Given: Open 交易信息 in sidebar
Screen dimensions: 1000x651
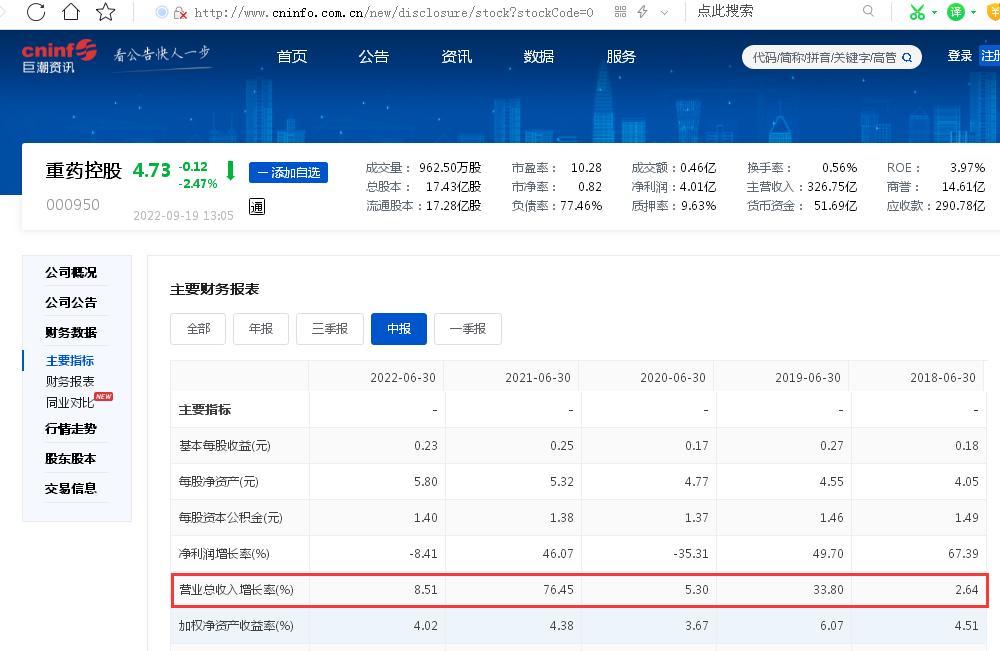Looking at the screenshot, I should (71, 489).
